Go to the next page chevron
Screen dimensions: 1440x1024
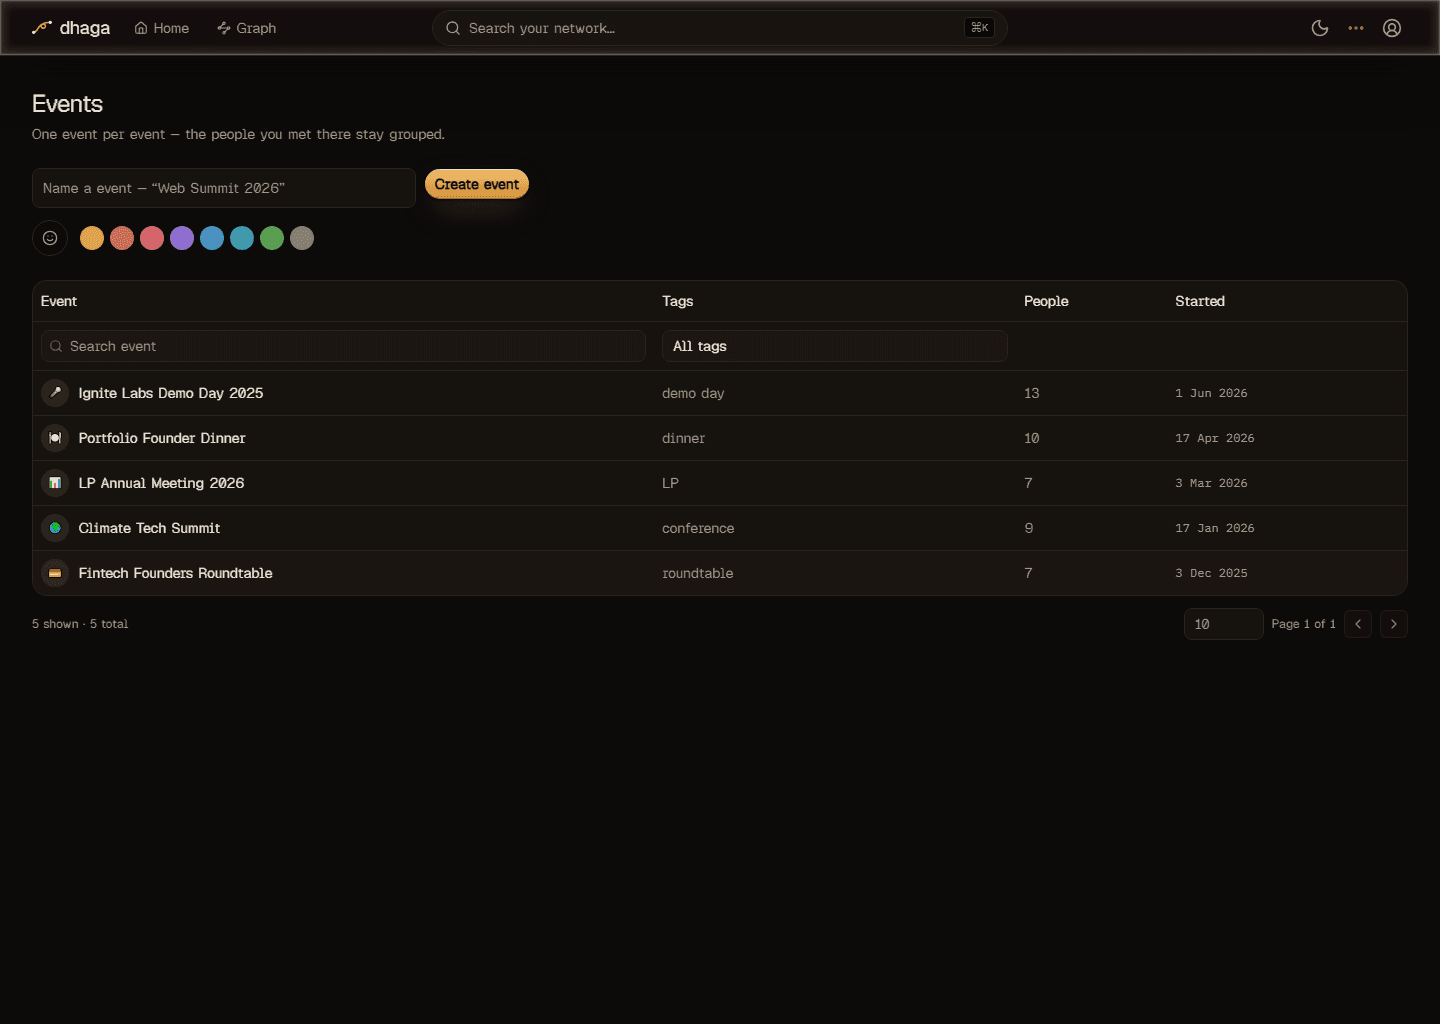(1394, 624)
